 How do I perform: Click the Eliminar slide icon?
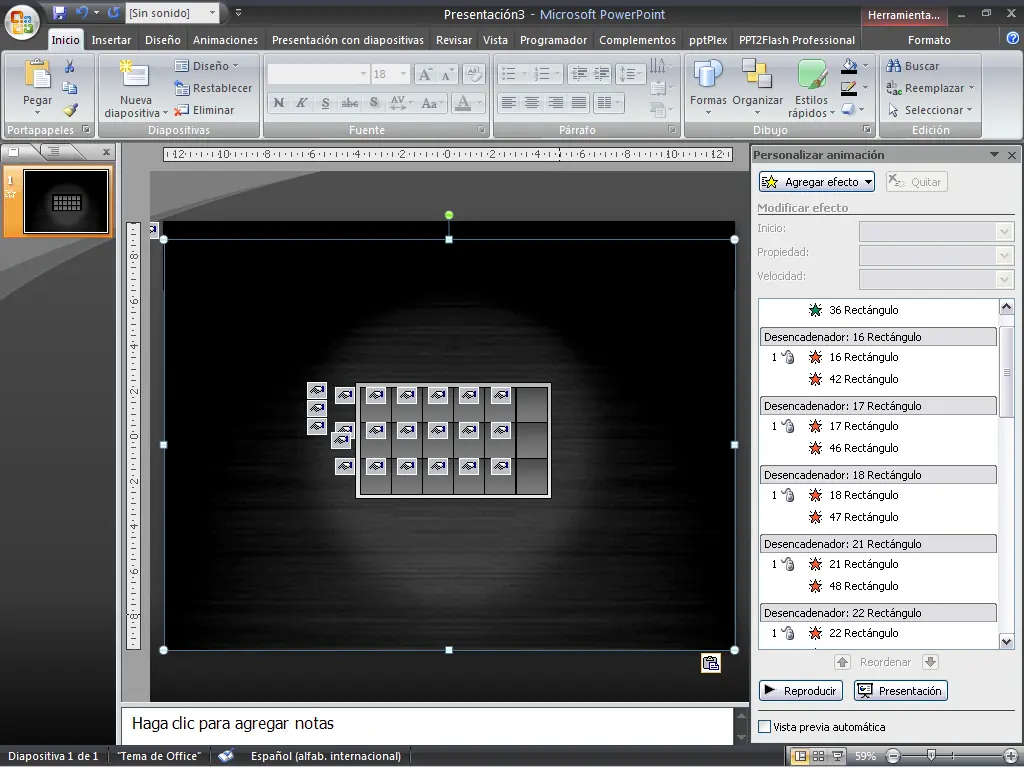(x=181, y=110)
